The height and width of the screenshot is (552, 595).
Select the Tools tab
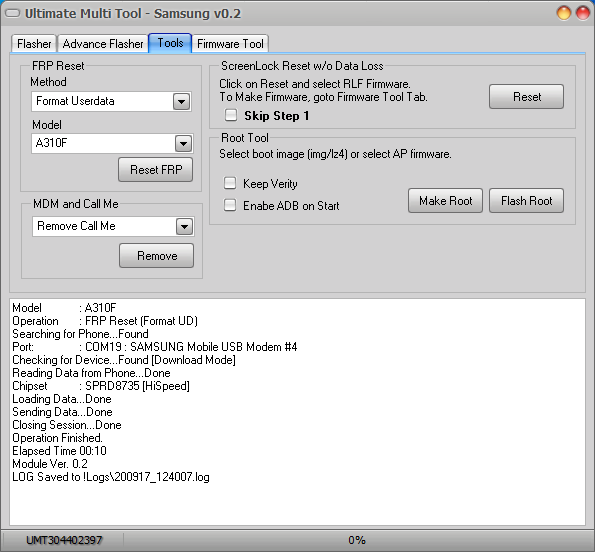coord(170,43)
